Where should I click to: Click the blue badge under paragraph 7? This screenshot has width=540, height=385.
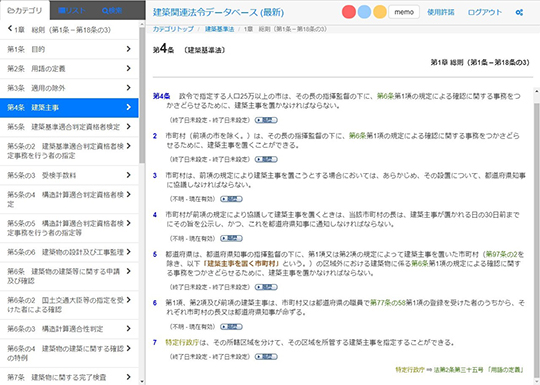266,357
